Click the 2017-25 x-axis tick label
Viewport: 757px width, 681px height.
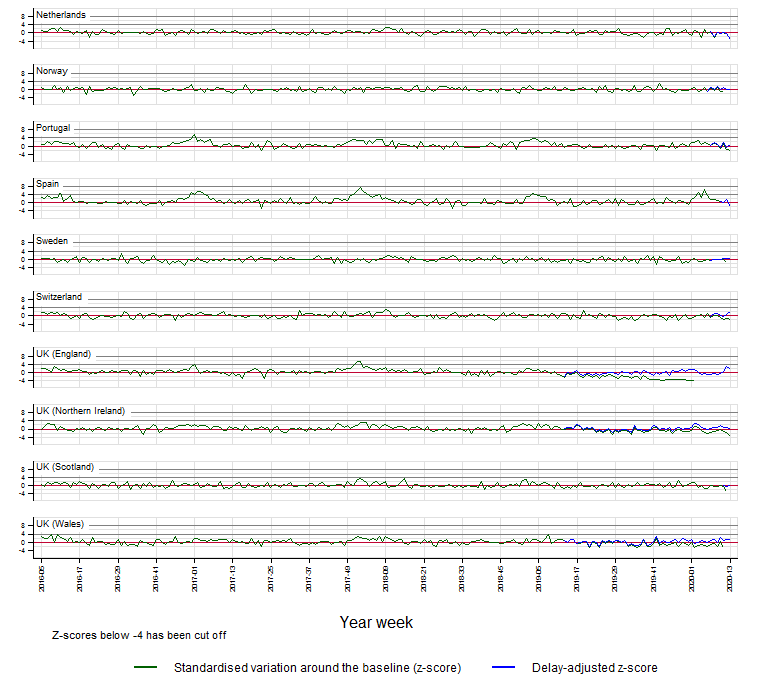coord(271,579)
